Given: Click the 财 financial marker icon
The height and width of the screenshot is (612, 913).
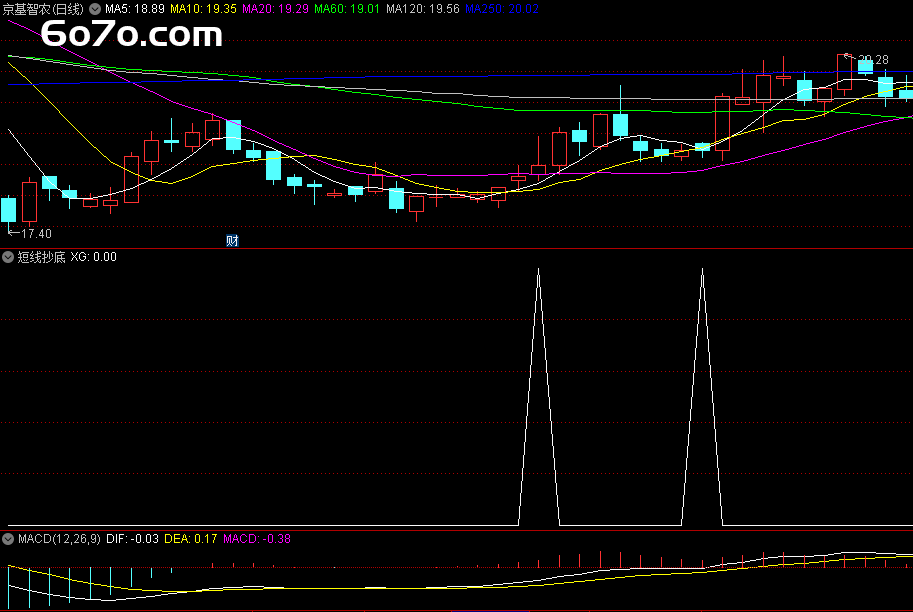Looking at the screenshot, I should point(232,240).
